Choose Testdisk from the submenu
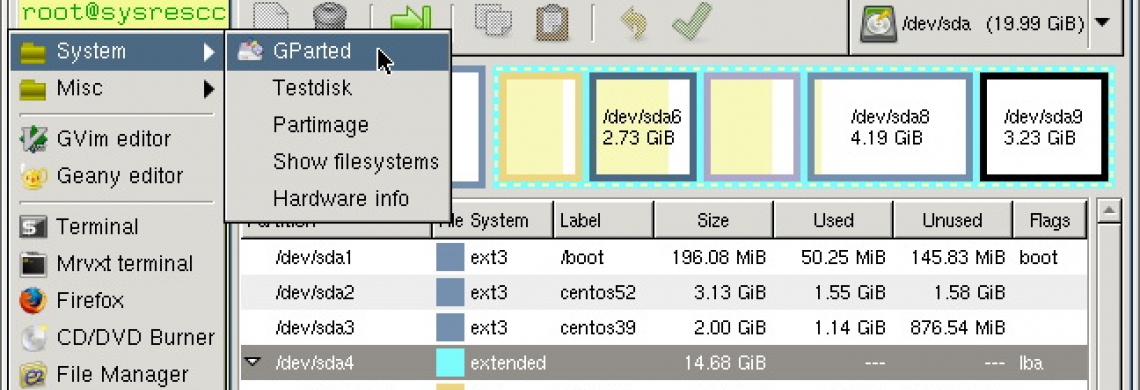 point(337,88)
